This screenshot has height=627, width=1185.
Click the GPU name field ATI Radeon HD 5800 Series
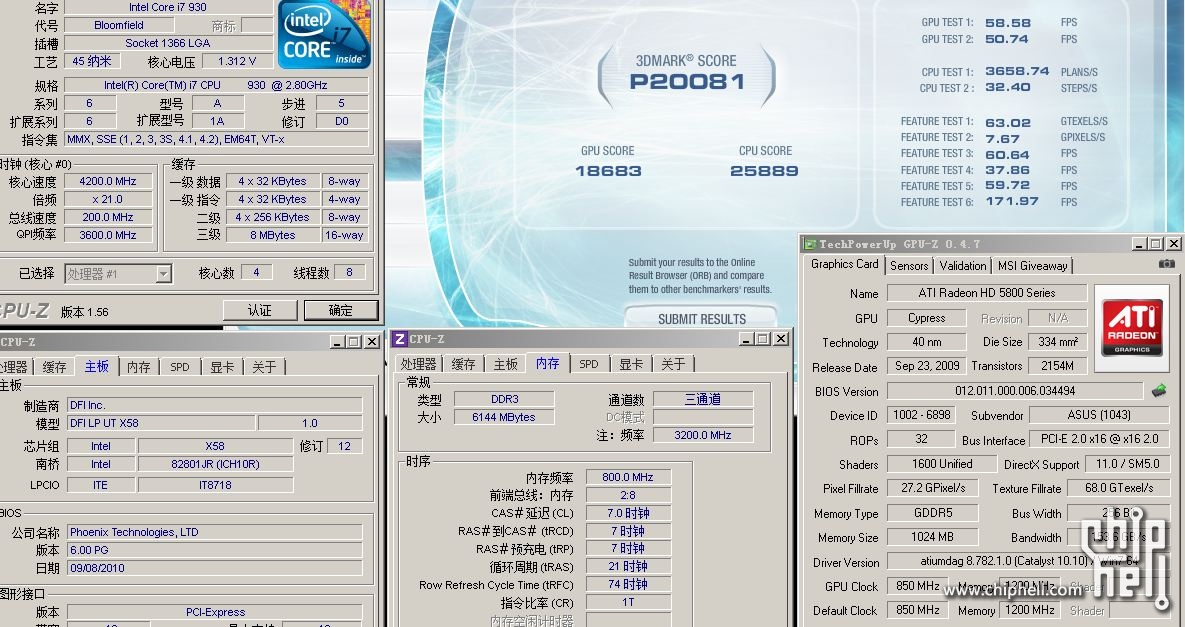(x=987, y=293)
